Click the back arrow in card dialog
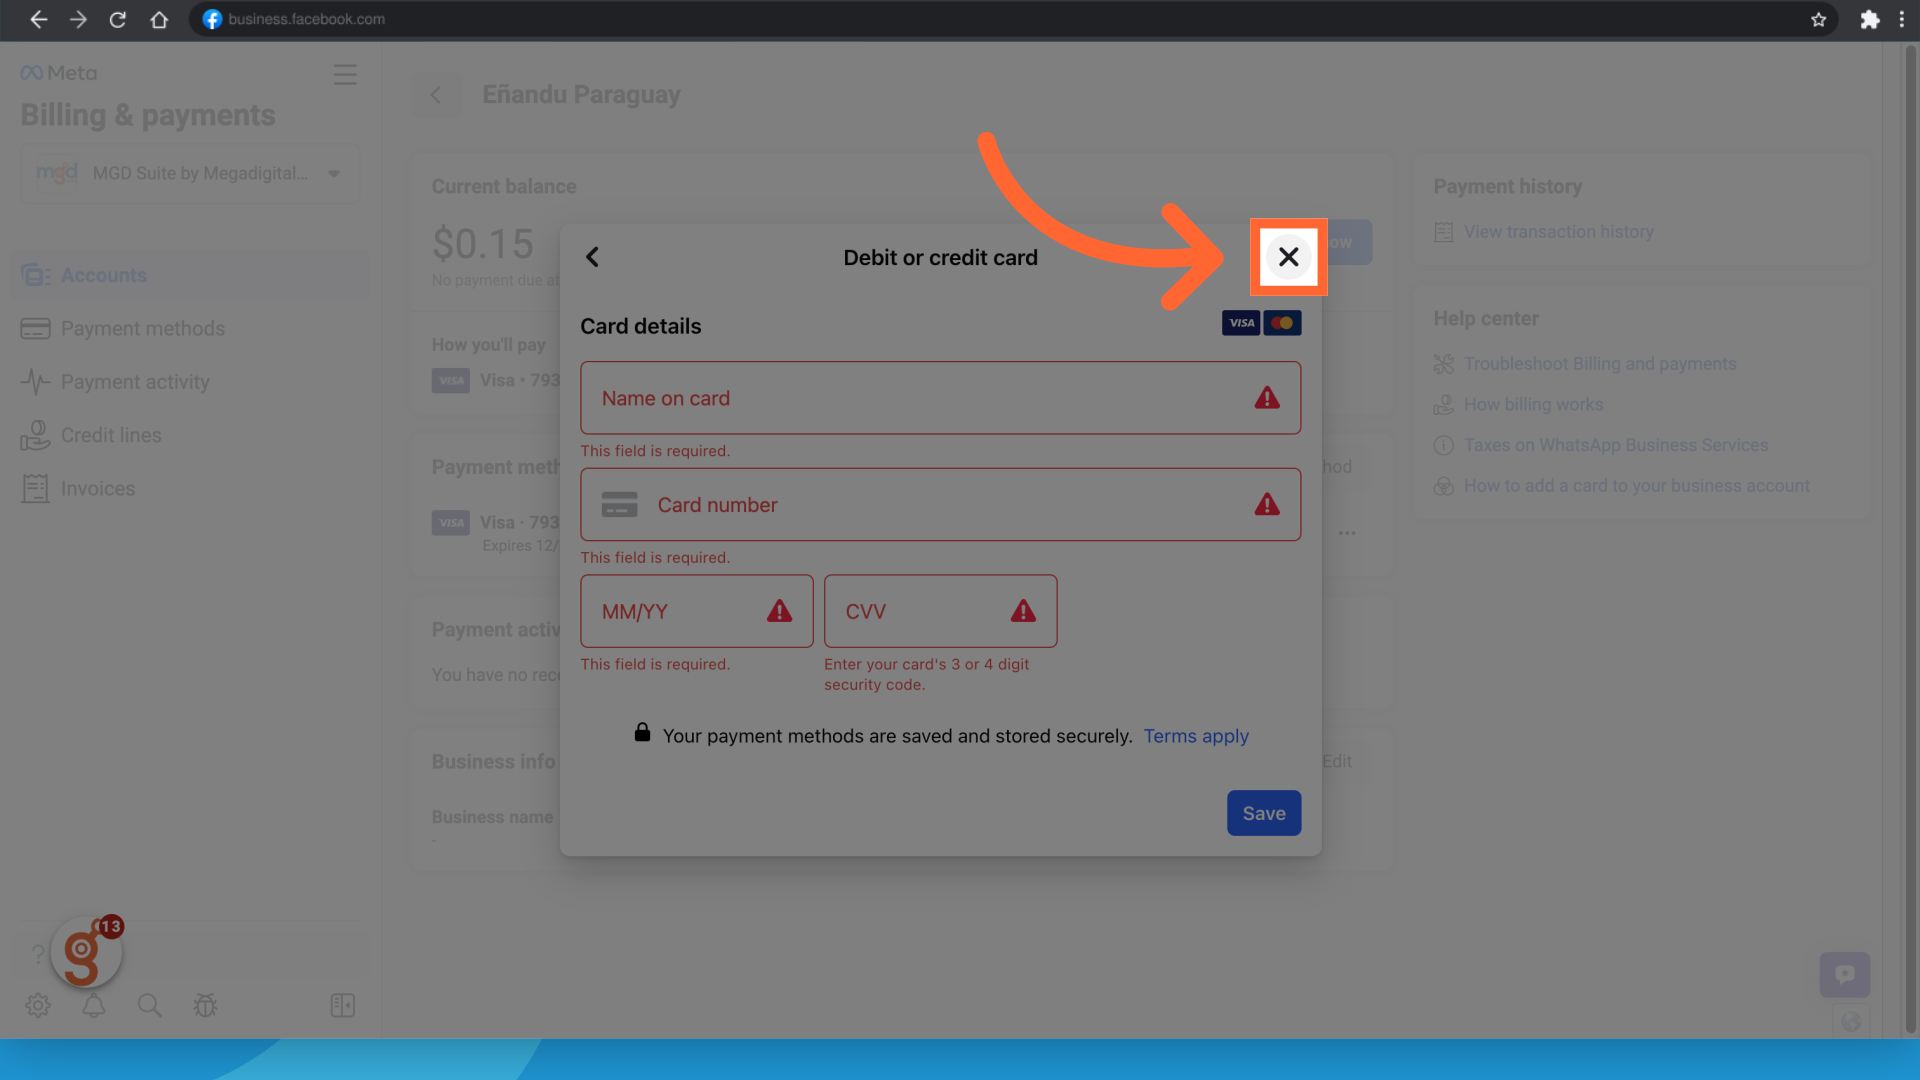 click(x=592, y=257)
